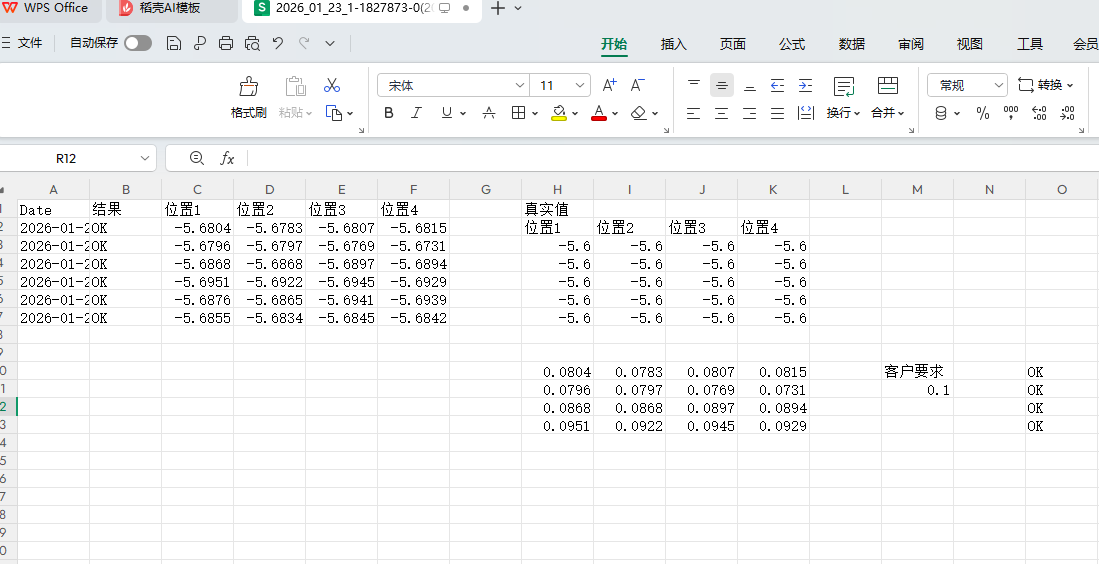Open the font name dropdown 宋体
This screenshot has height=564, width=1099.
click(520, 85)
